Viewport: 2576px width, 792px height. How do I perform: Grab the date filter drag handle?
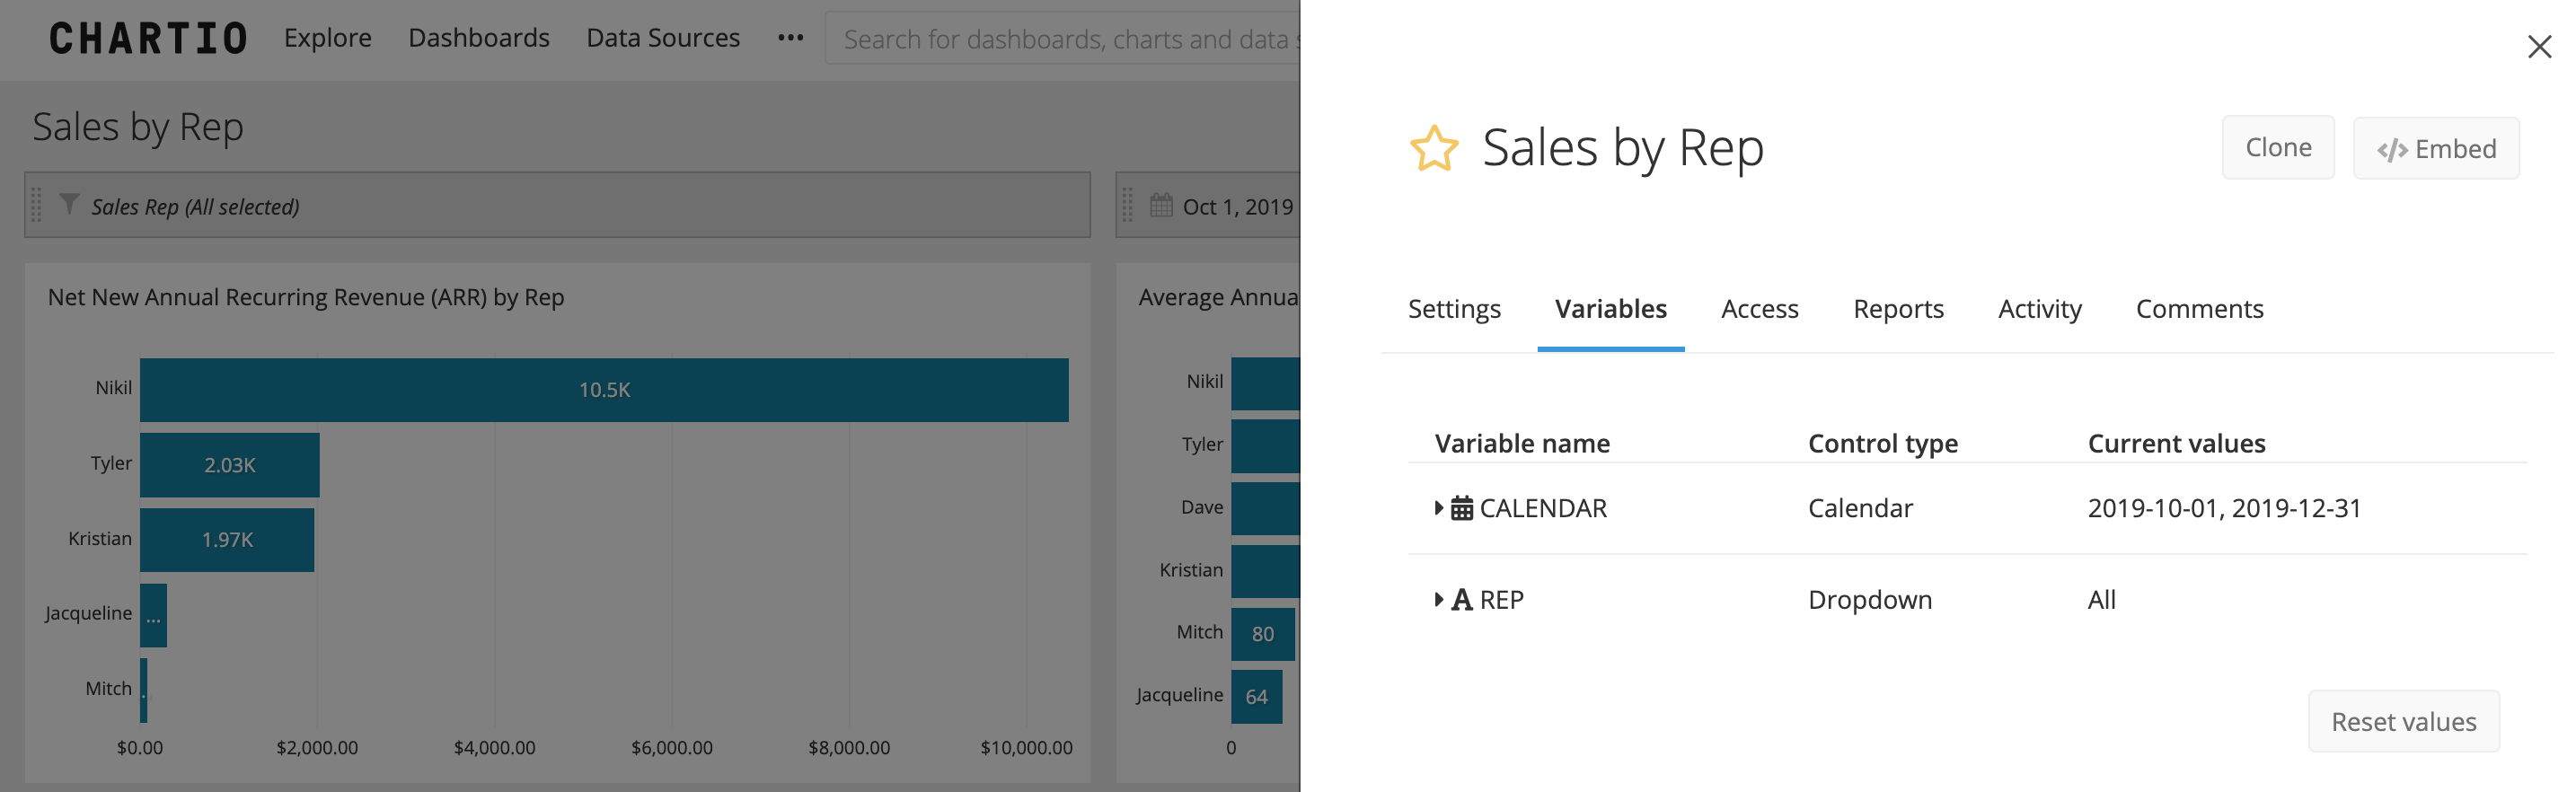(1128, 205)
